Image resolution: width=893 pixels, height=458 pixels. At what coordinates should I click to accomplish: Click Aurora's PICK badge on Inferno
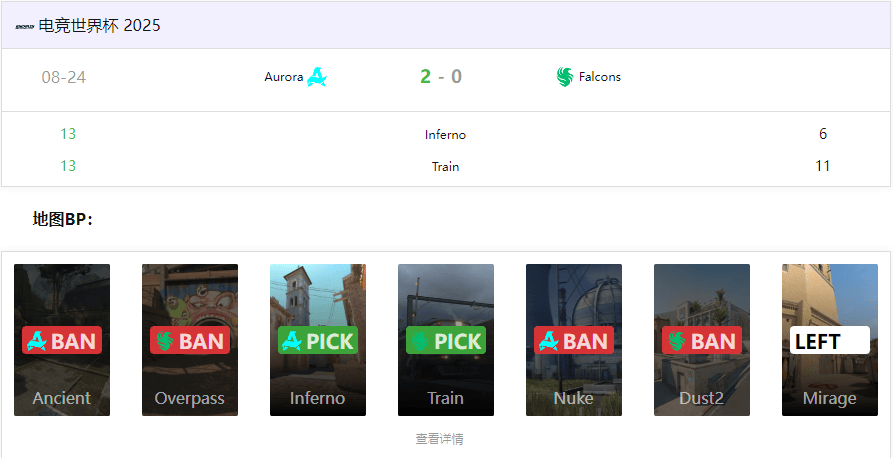click(x=318, y=340)
